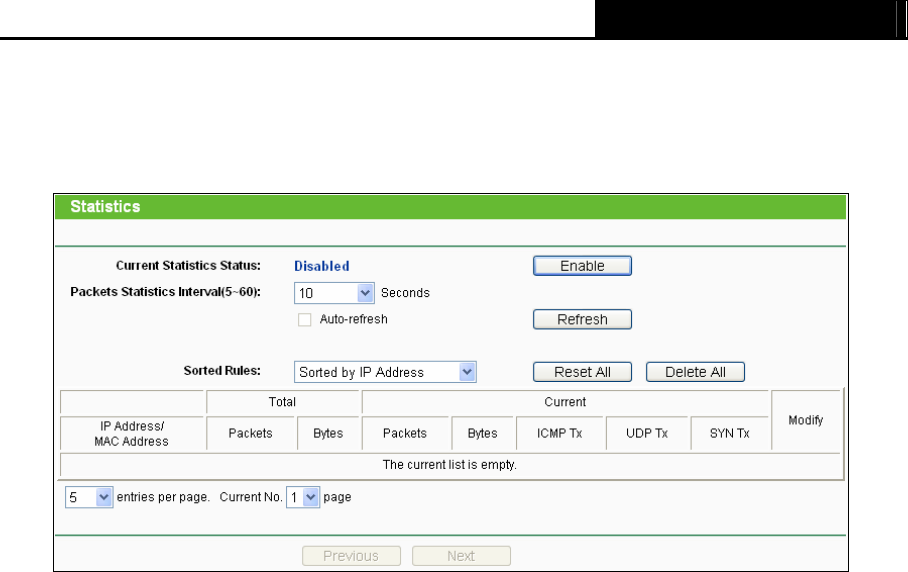Click the Total group header
908x572 pixels.
282,402
